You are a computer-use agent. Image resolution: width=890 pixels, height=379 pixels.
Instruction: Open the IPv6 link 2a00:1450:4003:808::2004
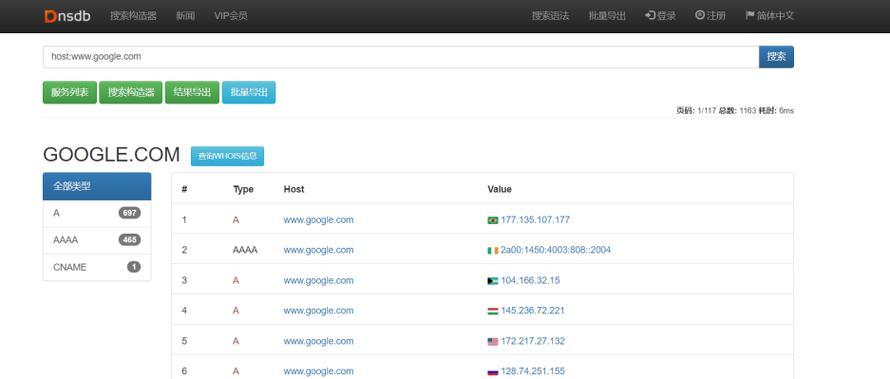tap(556, 250)
